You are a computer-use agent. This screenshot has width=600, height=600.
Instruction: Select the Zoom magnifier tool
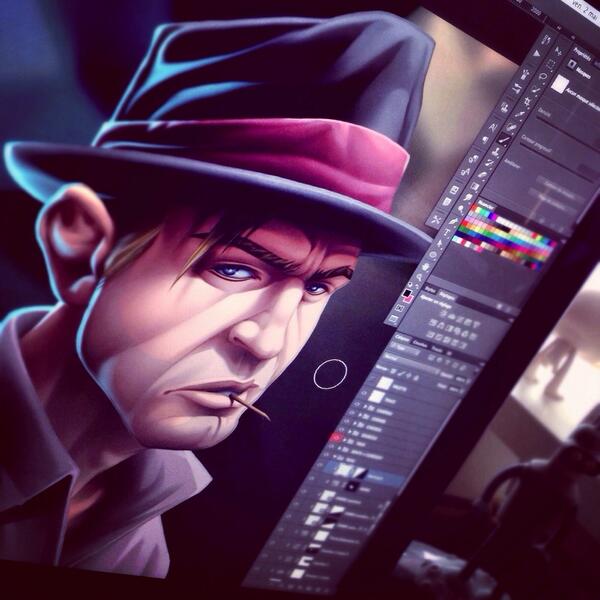pyautogui.click(x=419, y=277)
